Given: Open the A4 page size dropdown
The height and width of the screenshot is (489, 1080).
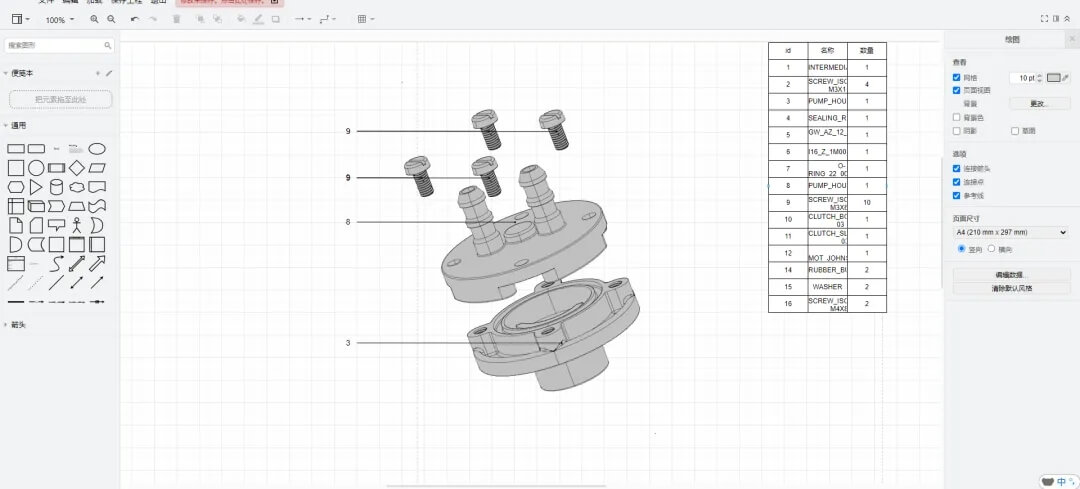Looking at the screenshot, I should pyautogui.click(x=1010, y=233).
